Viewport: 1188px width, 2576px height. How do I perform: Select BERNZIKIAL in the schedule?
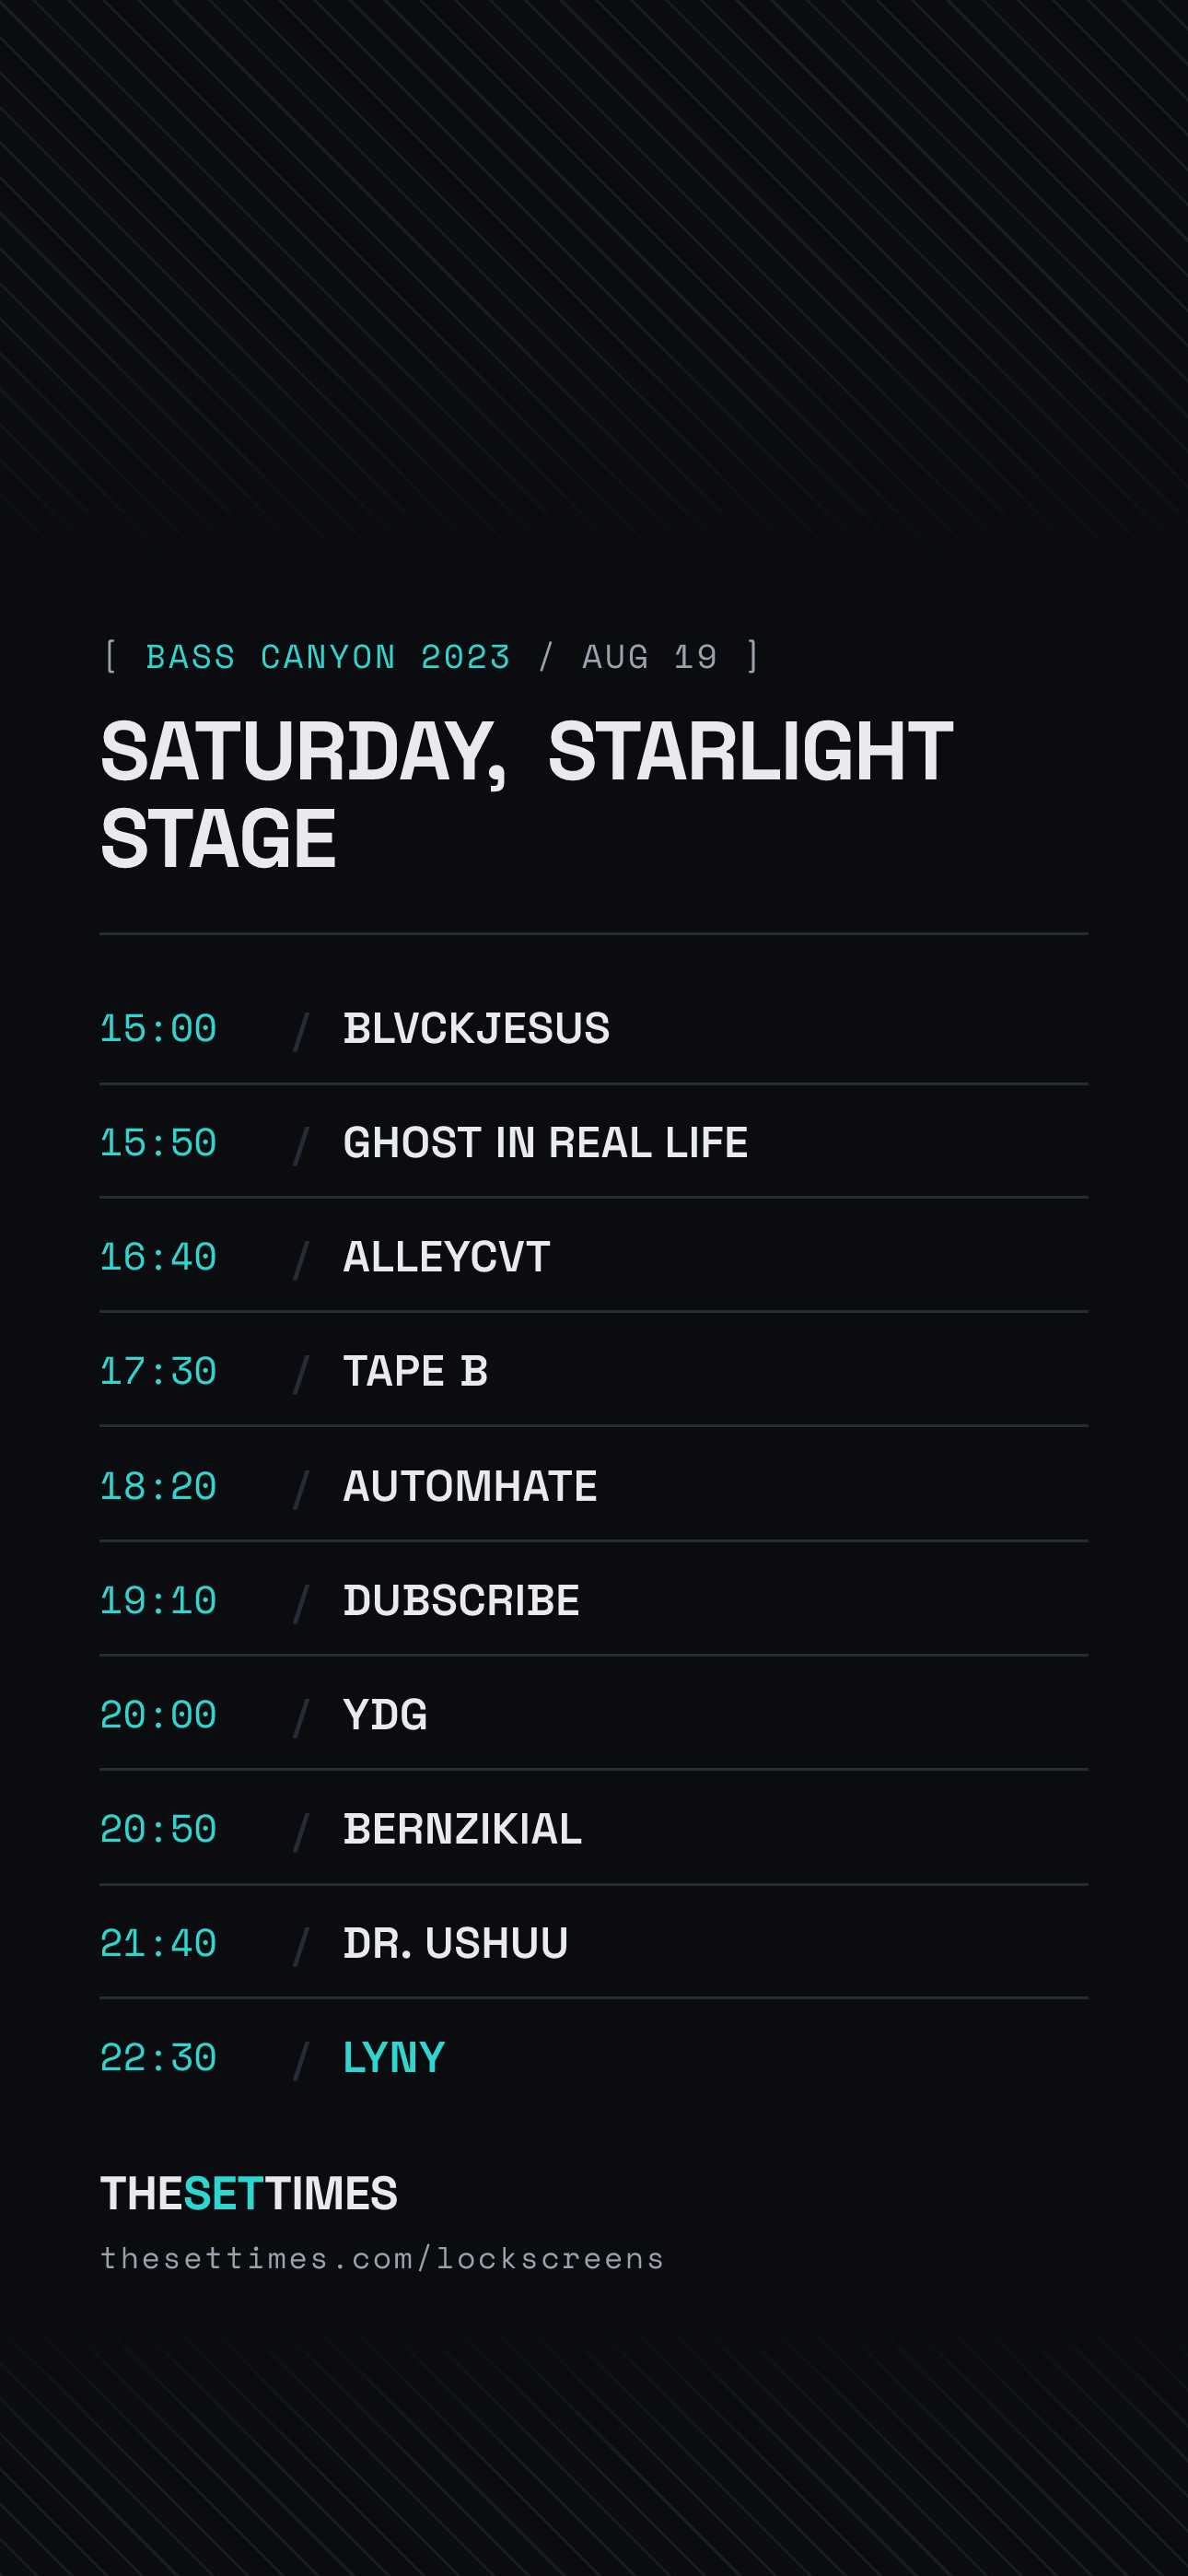click(462, 1829)
